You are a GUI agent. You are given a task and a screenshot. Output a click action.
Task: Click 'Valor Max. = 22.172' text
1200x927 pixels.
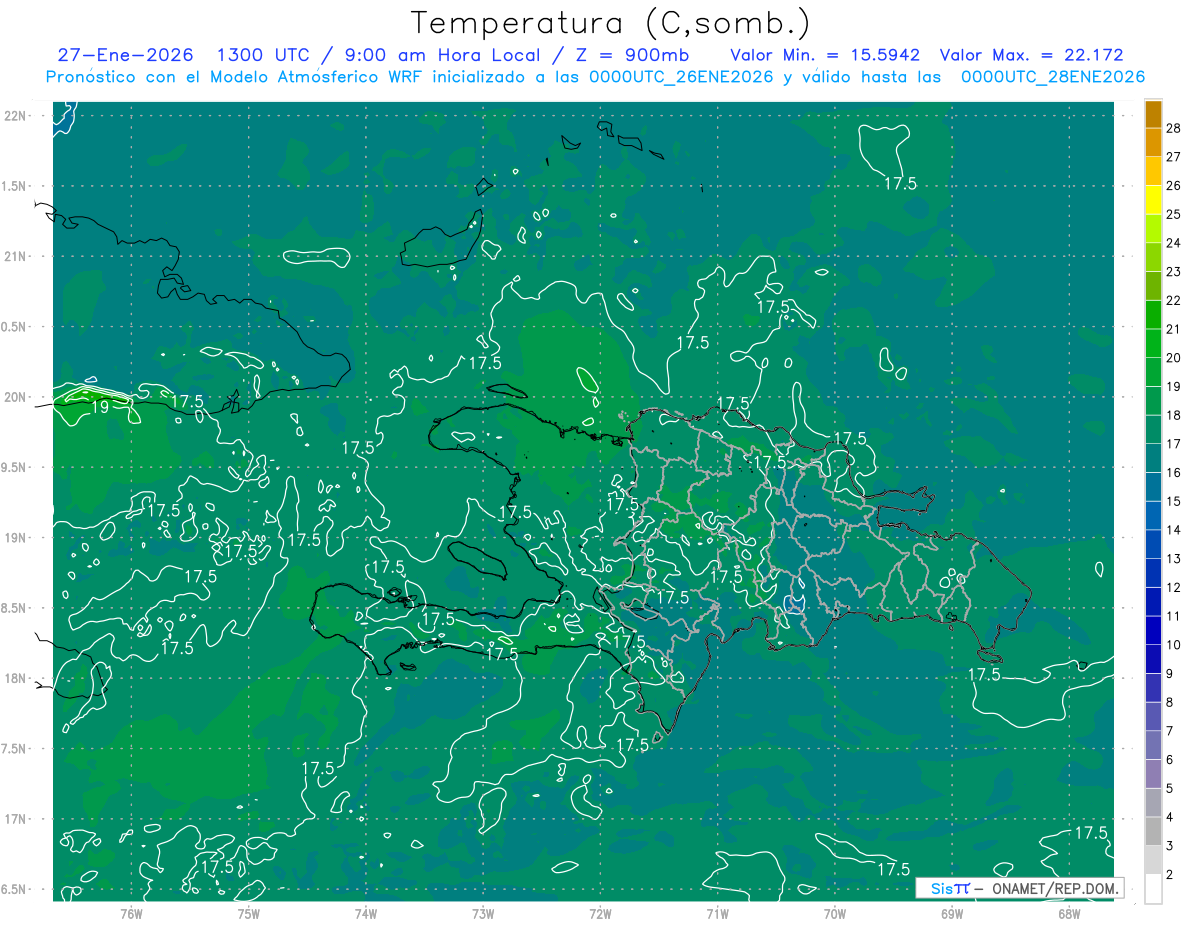tap(1033, 55)
